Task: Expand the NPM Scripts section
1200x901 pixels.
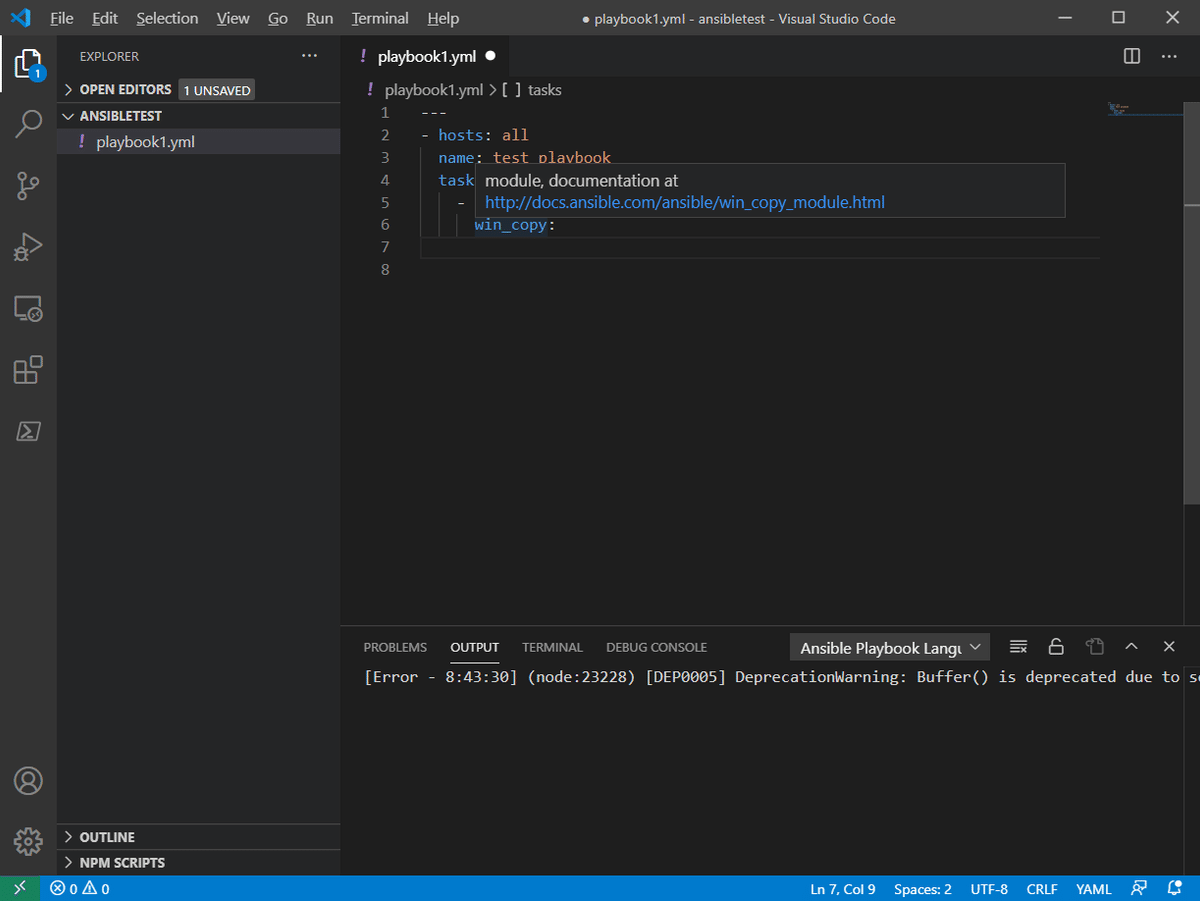Action: [122, 862]
